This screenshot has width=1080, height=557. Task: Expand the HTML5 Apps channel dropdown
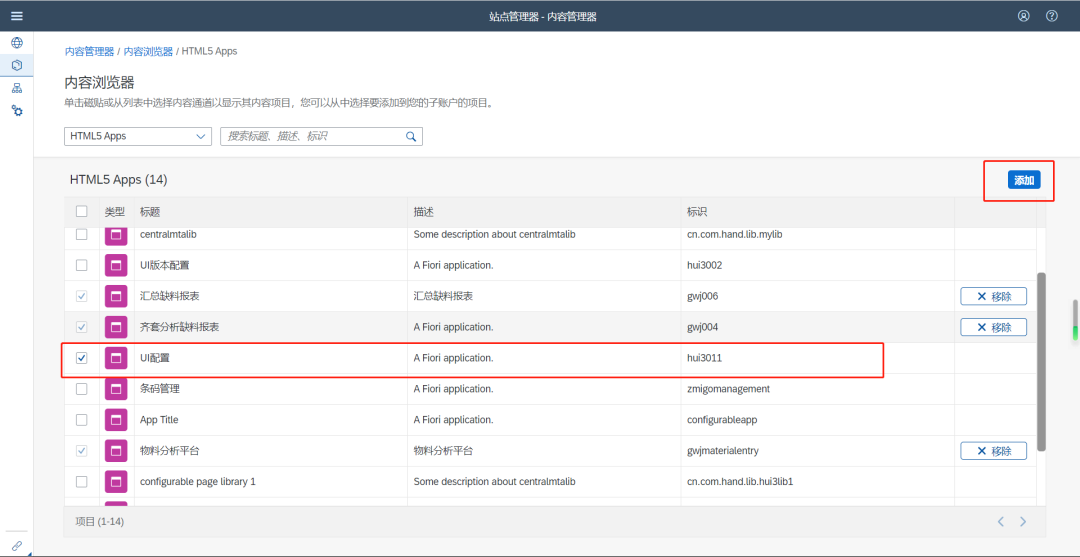tap(138, 136)
